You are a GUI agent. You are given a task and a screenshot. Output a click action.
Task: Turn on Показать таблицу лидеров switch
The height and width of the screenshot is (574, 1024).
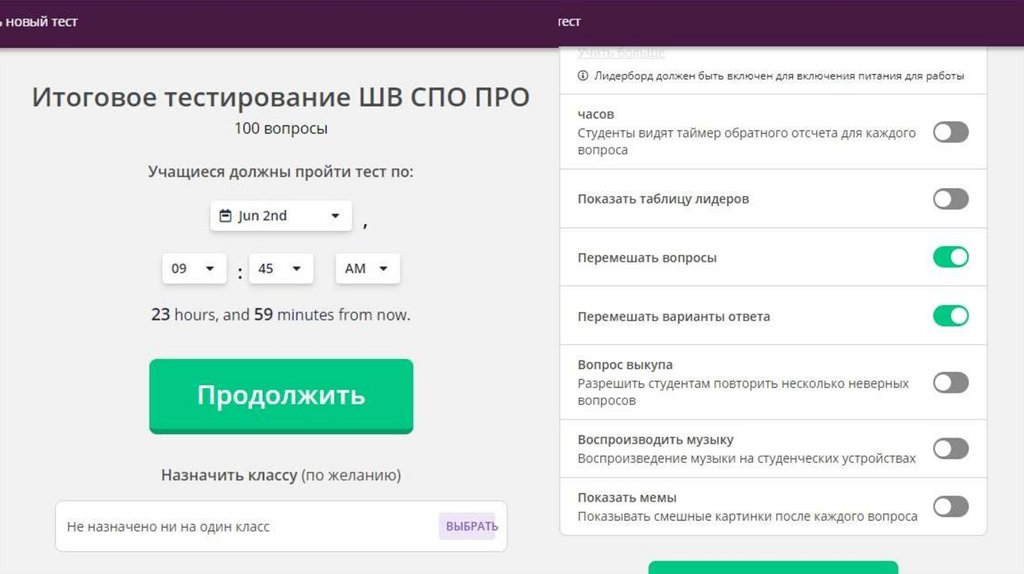pyautogui.click(x=950, y=199)
